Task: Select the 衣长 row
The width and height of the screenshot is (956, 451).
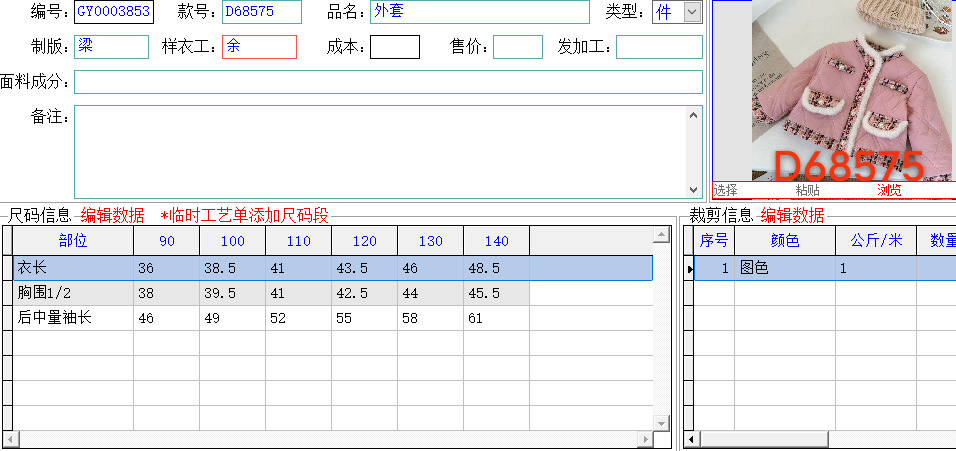Action: (333, 268)
